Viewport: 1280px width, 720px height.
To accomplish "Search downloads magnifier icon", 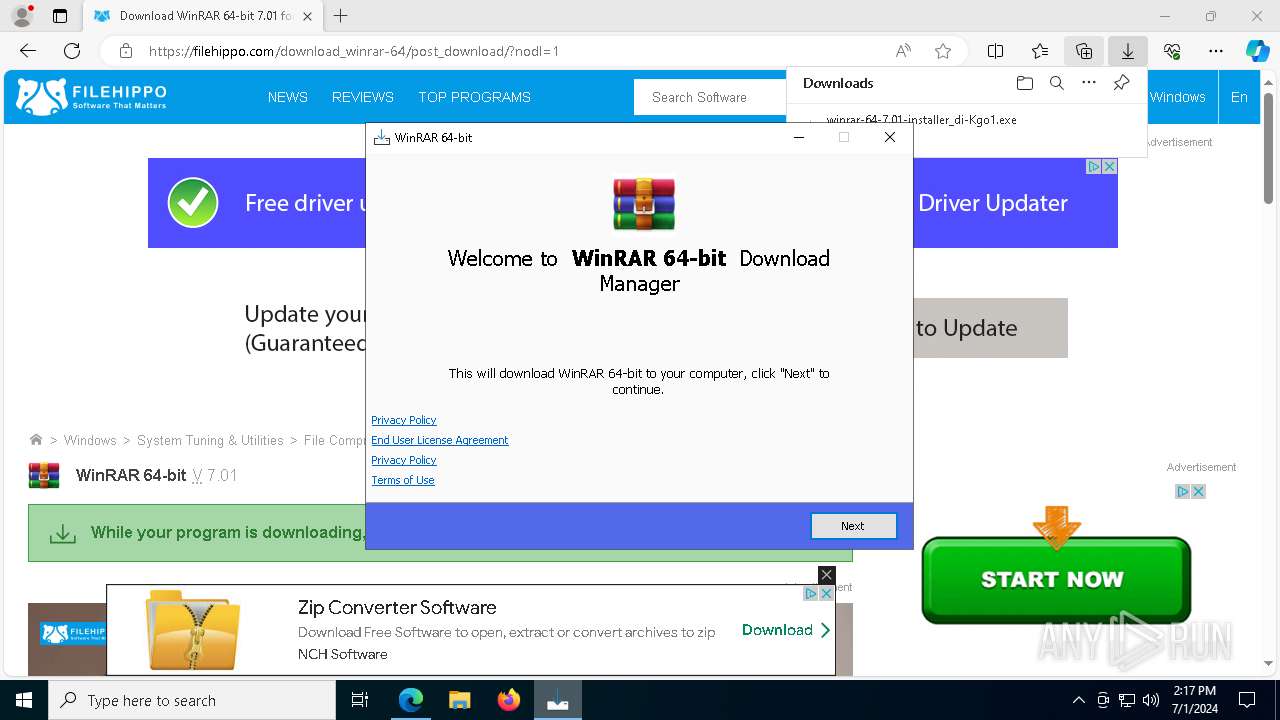I will (x=1056, y=83).
